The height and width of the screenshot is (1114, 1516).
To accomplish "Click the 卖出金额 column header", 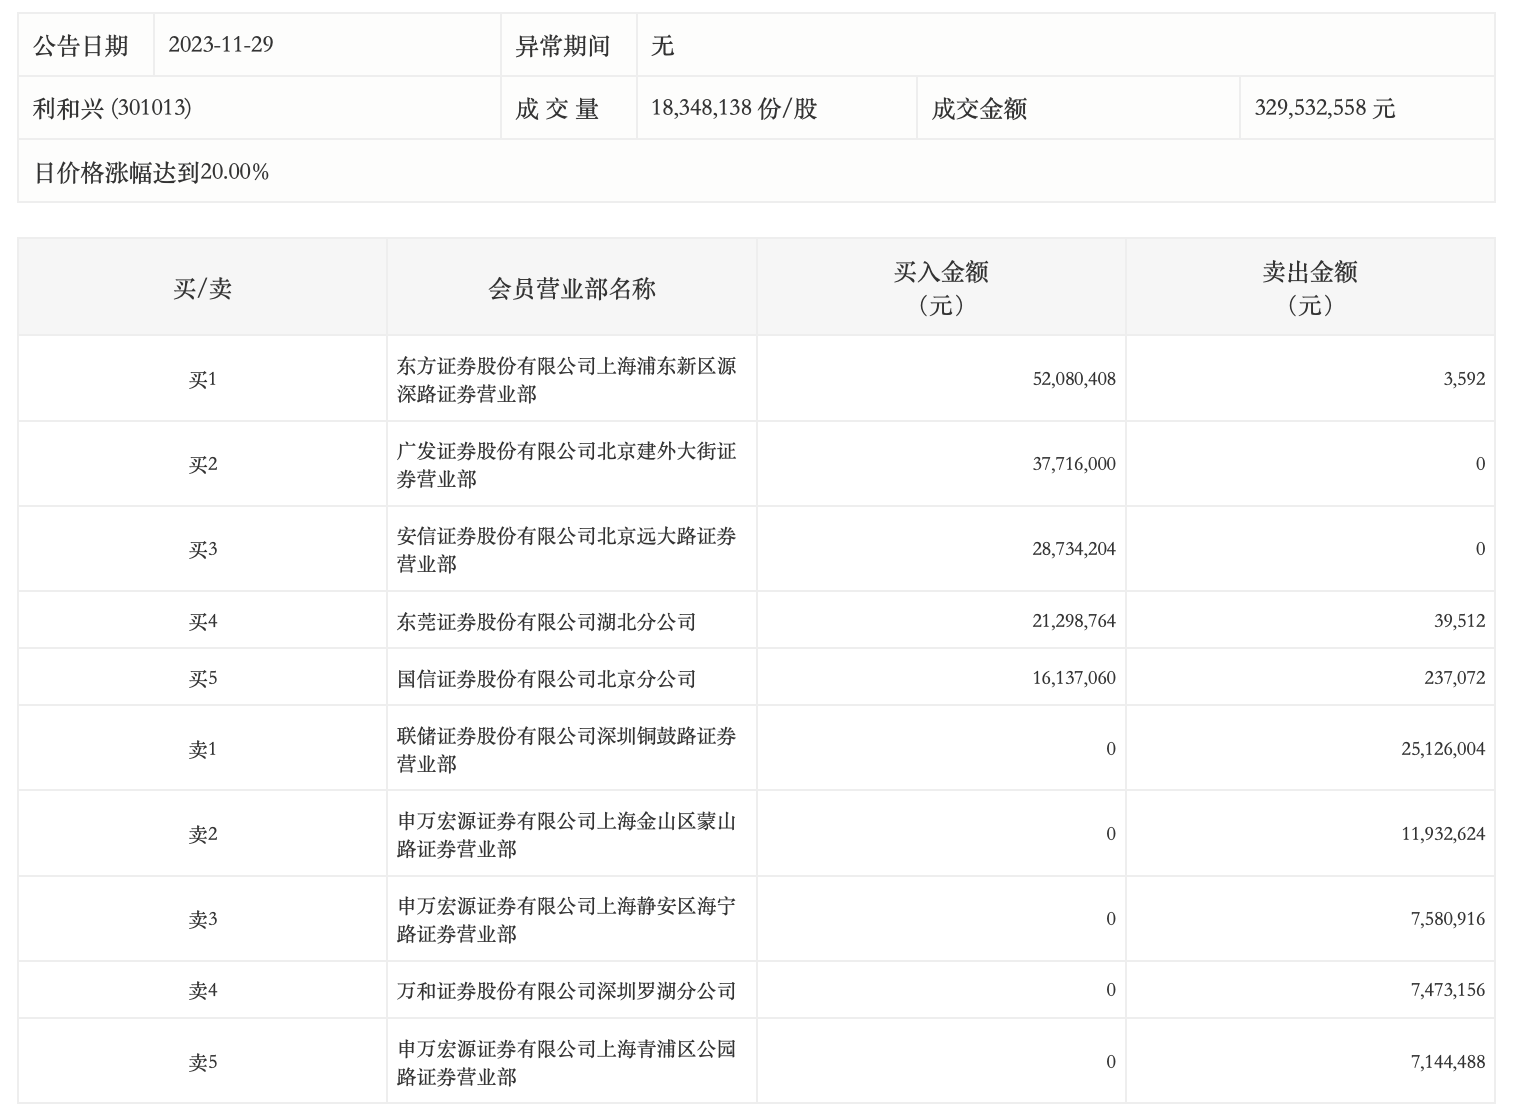I will (1309, 288).
